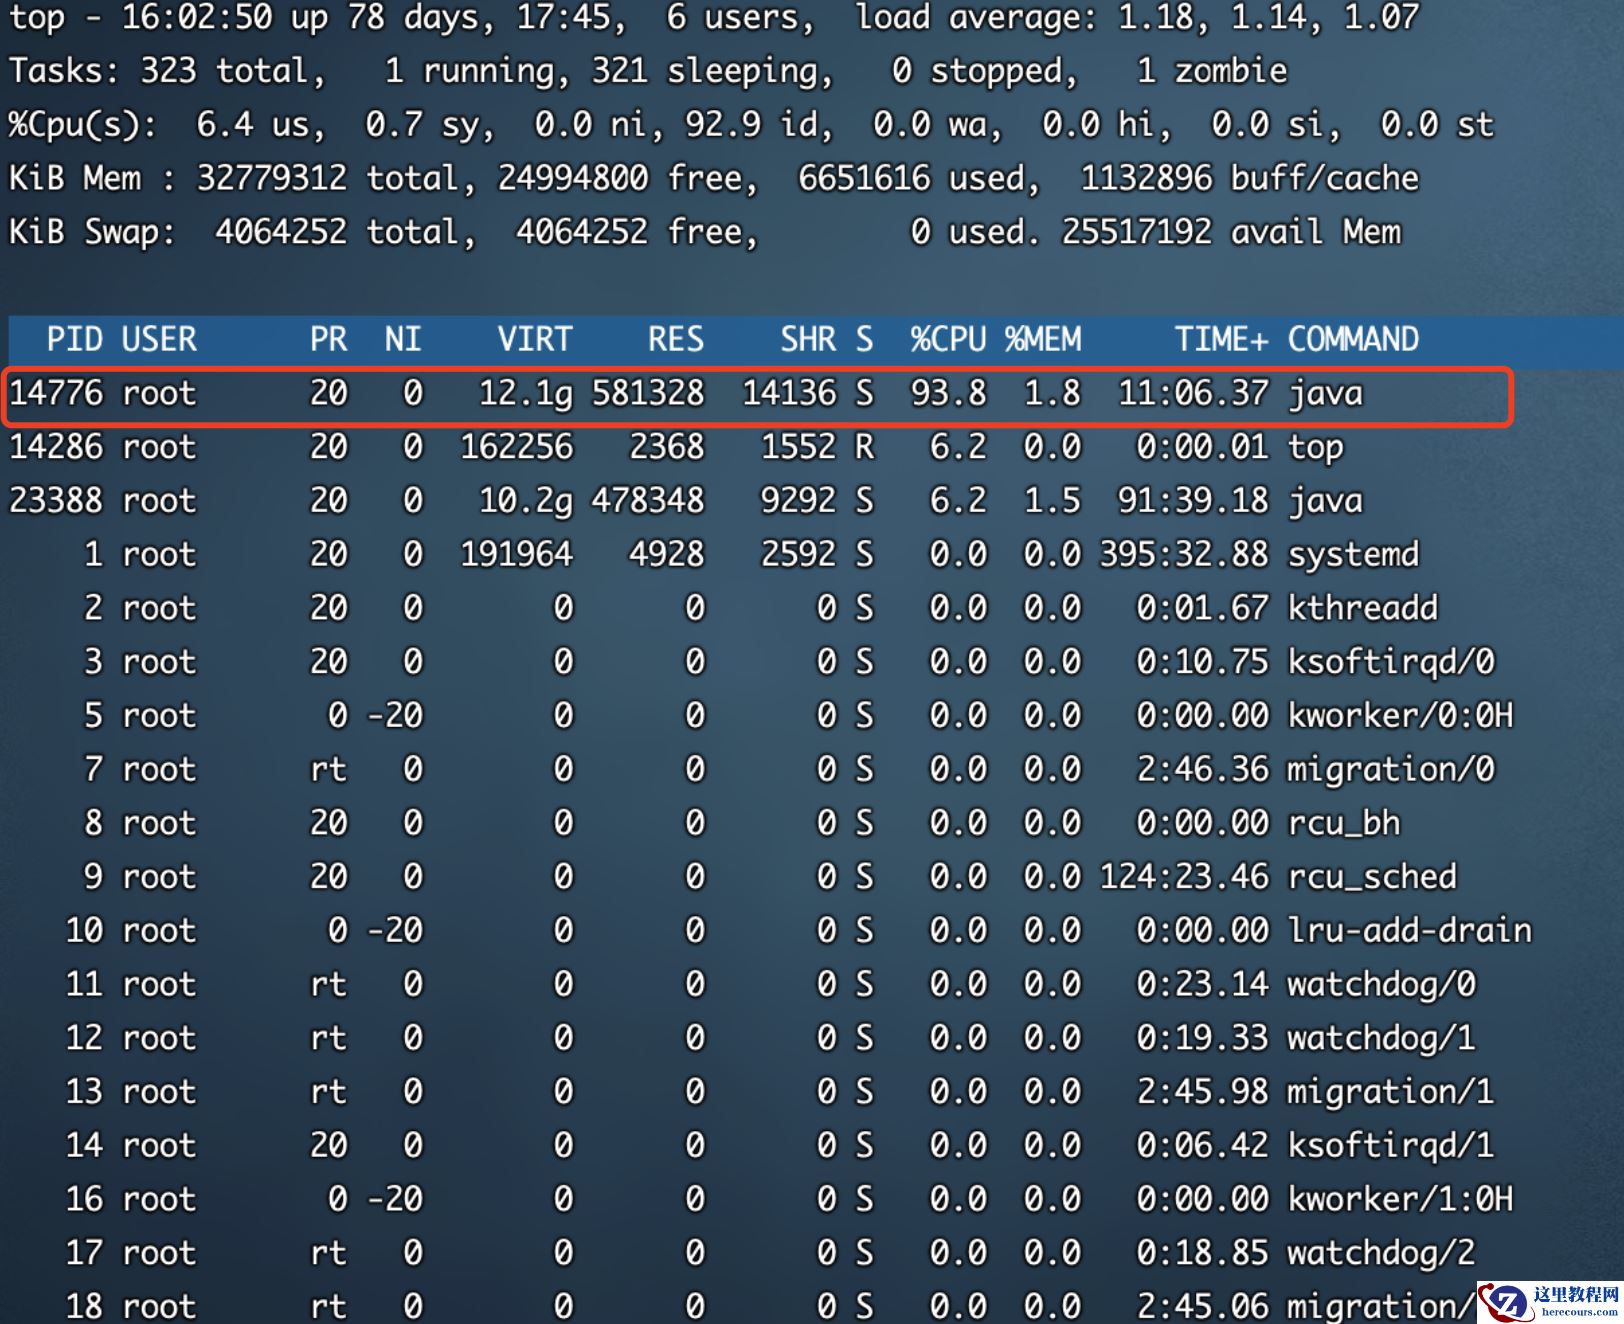The image size is (1624, 1324).
Task: Click the TIME+ value 91:39.18
Action: coord(1193,502)
